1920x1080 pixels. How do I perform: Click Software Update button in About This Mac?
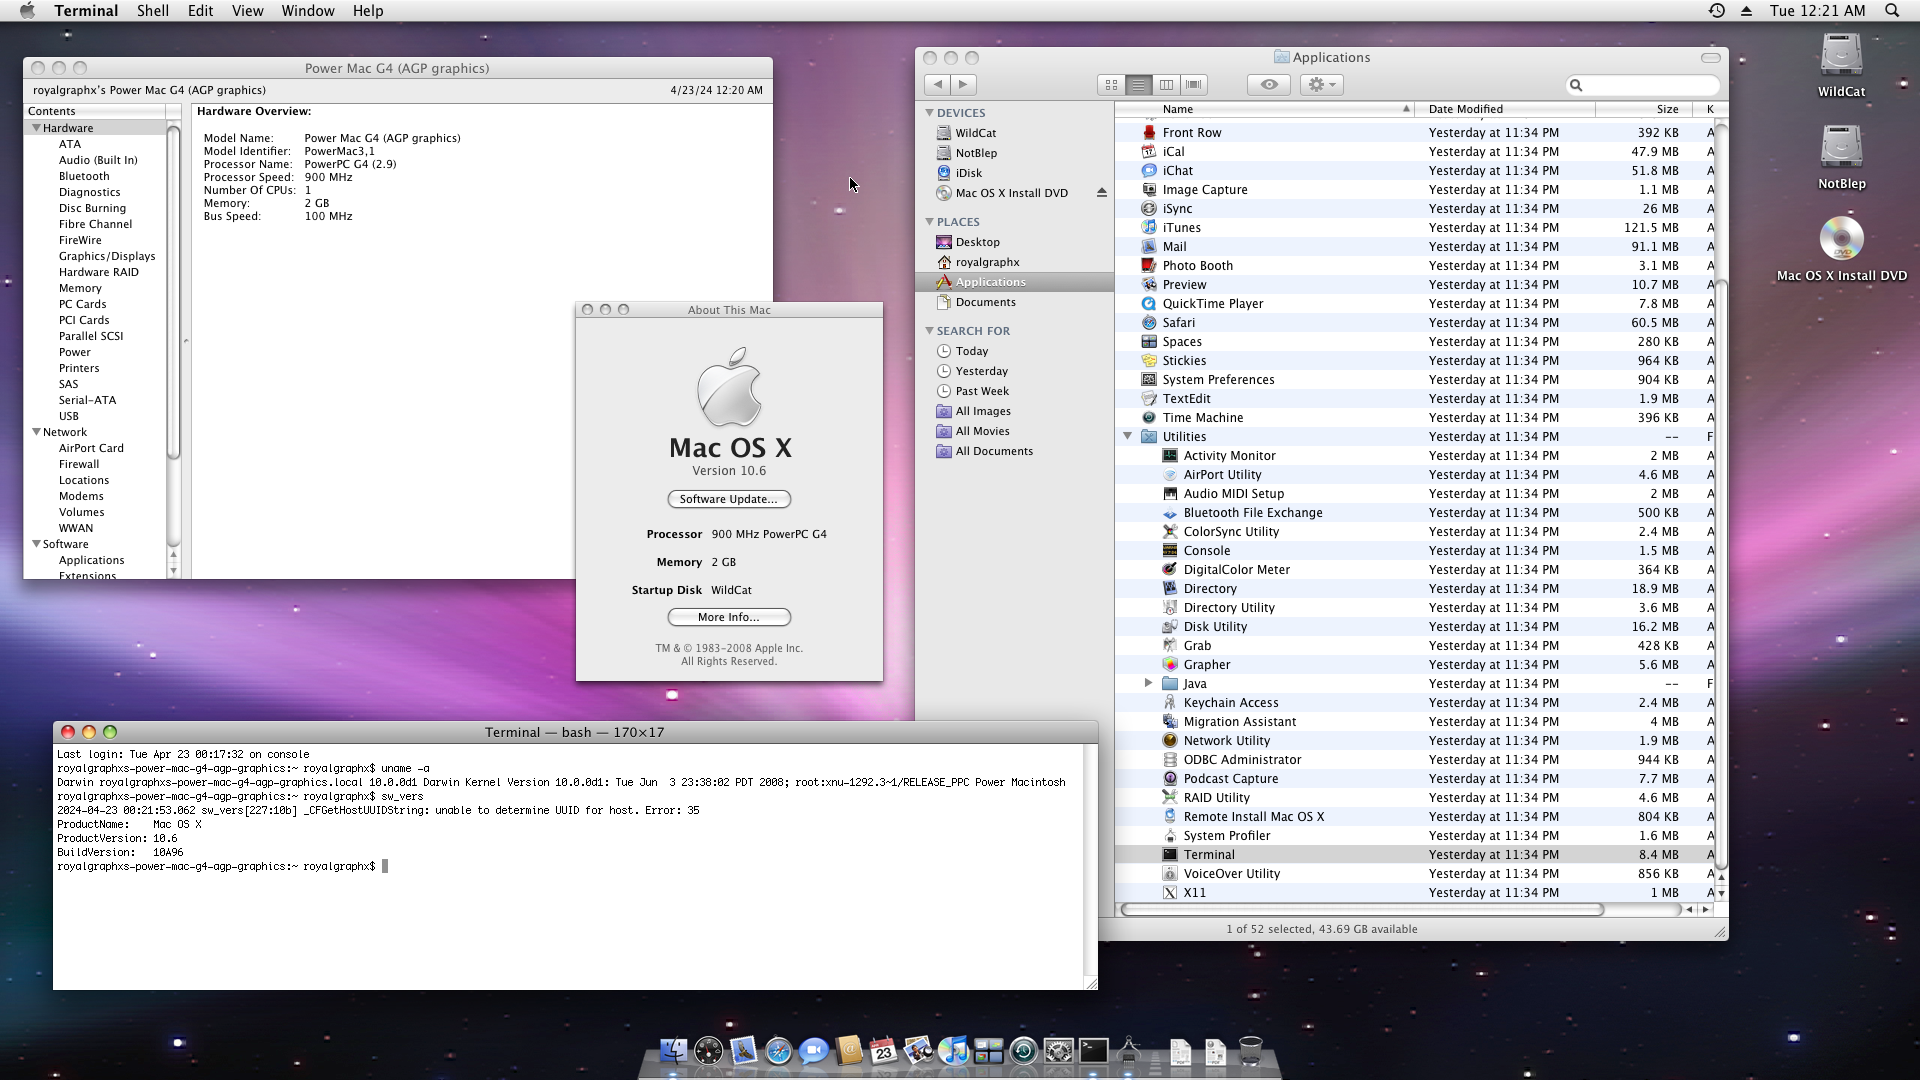pos(728,499)
